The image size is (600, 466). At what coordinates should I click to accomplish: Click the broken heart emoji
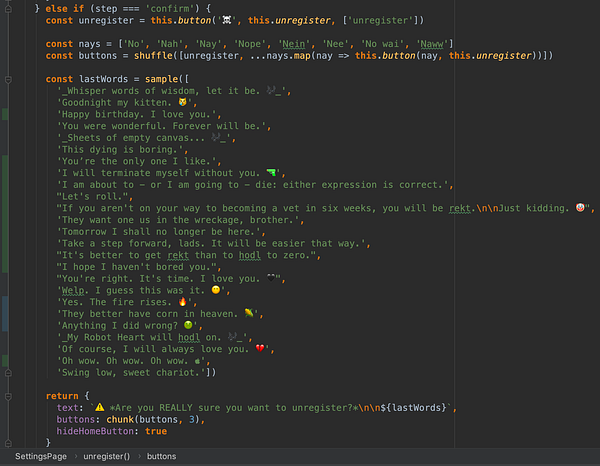click(x=260, y=349)
